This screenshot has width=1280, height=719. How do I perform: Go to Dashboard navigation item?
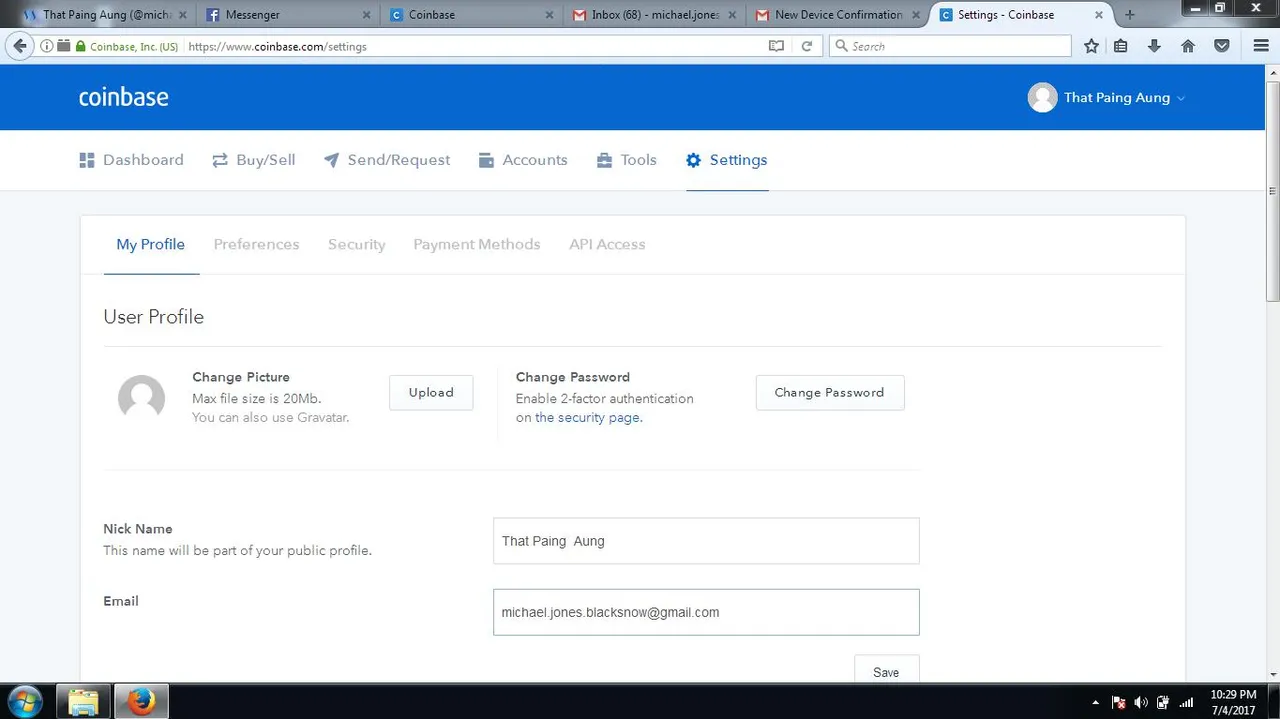click(x=132, y=160)
